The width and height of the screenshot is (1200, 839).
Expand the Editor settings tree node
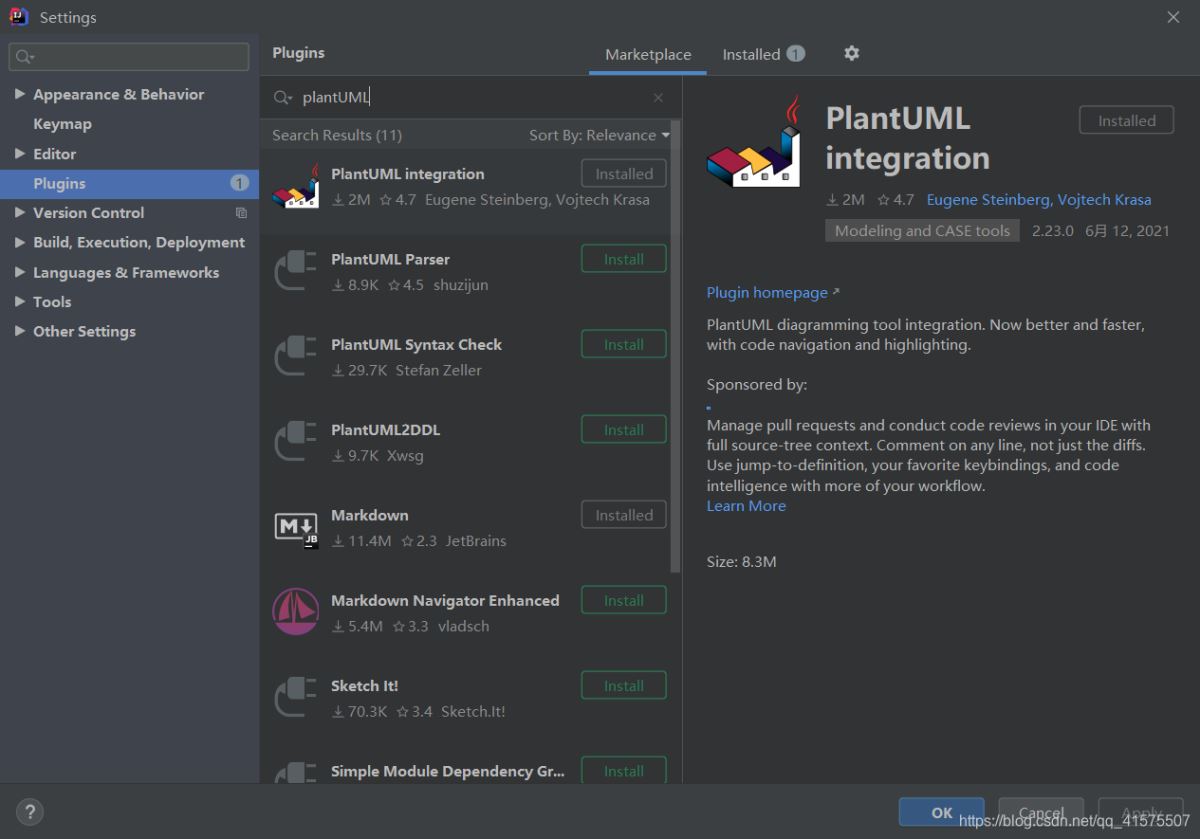(20, 154)
